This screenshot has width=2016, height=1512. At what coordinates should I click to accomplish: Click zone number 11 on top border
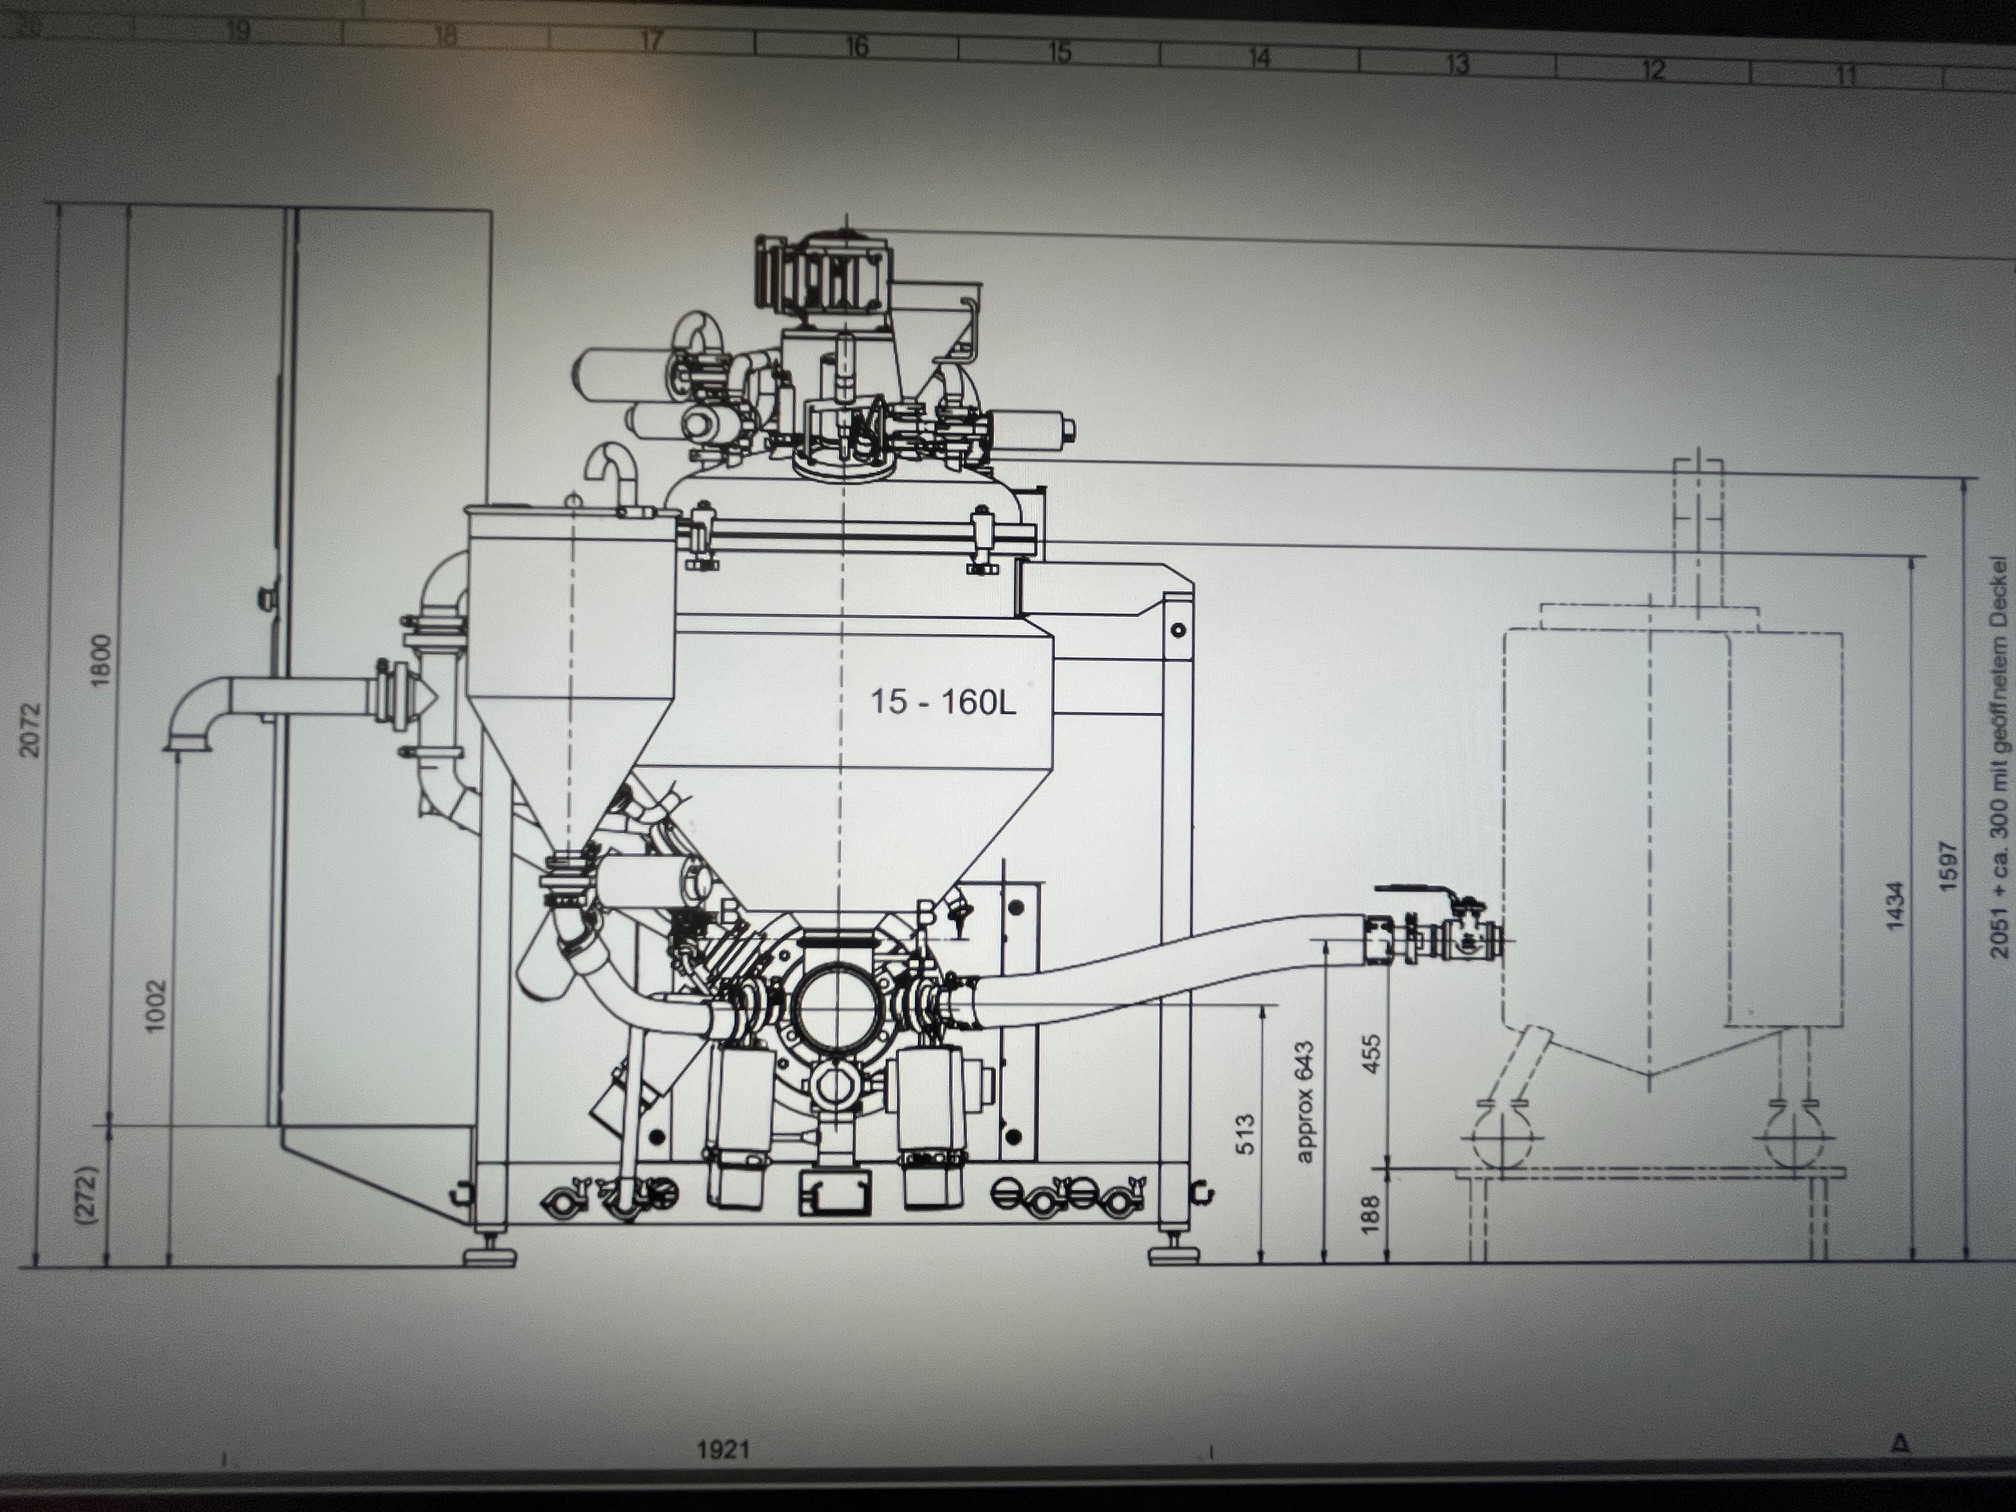point(1845,75)
